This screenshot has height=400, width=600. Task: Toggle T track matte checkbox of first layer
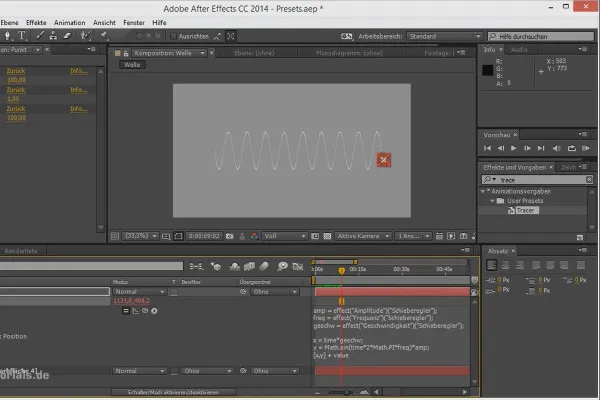[174, 292]
